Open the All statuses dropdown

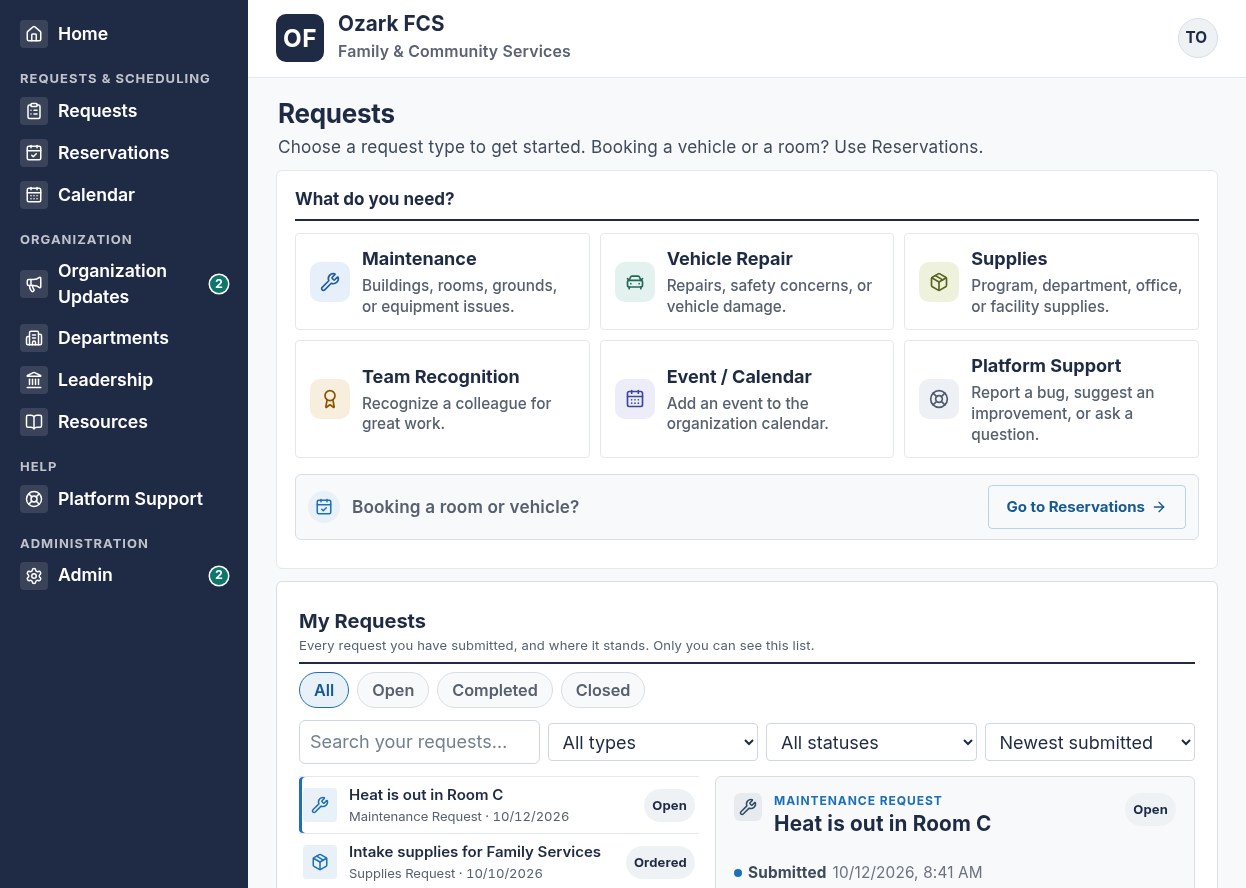click(871, 742)
